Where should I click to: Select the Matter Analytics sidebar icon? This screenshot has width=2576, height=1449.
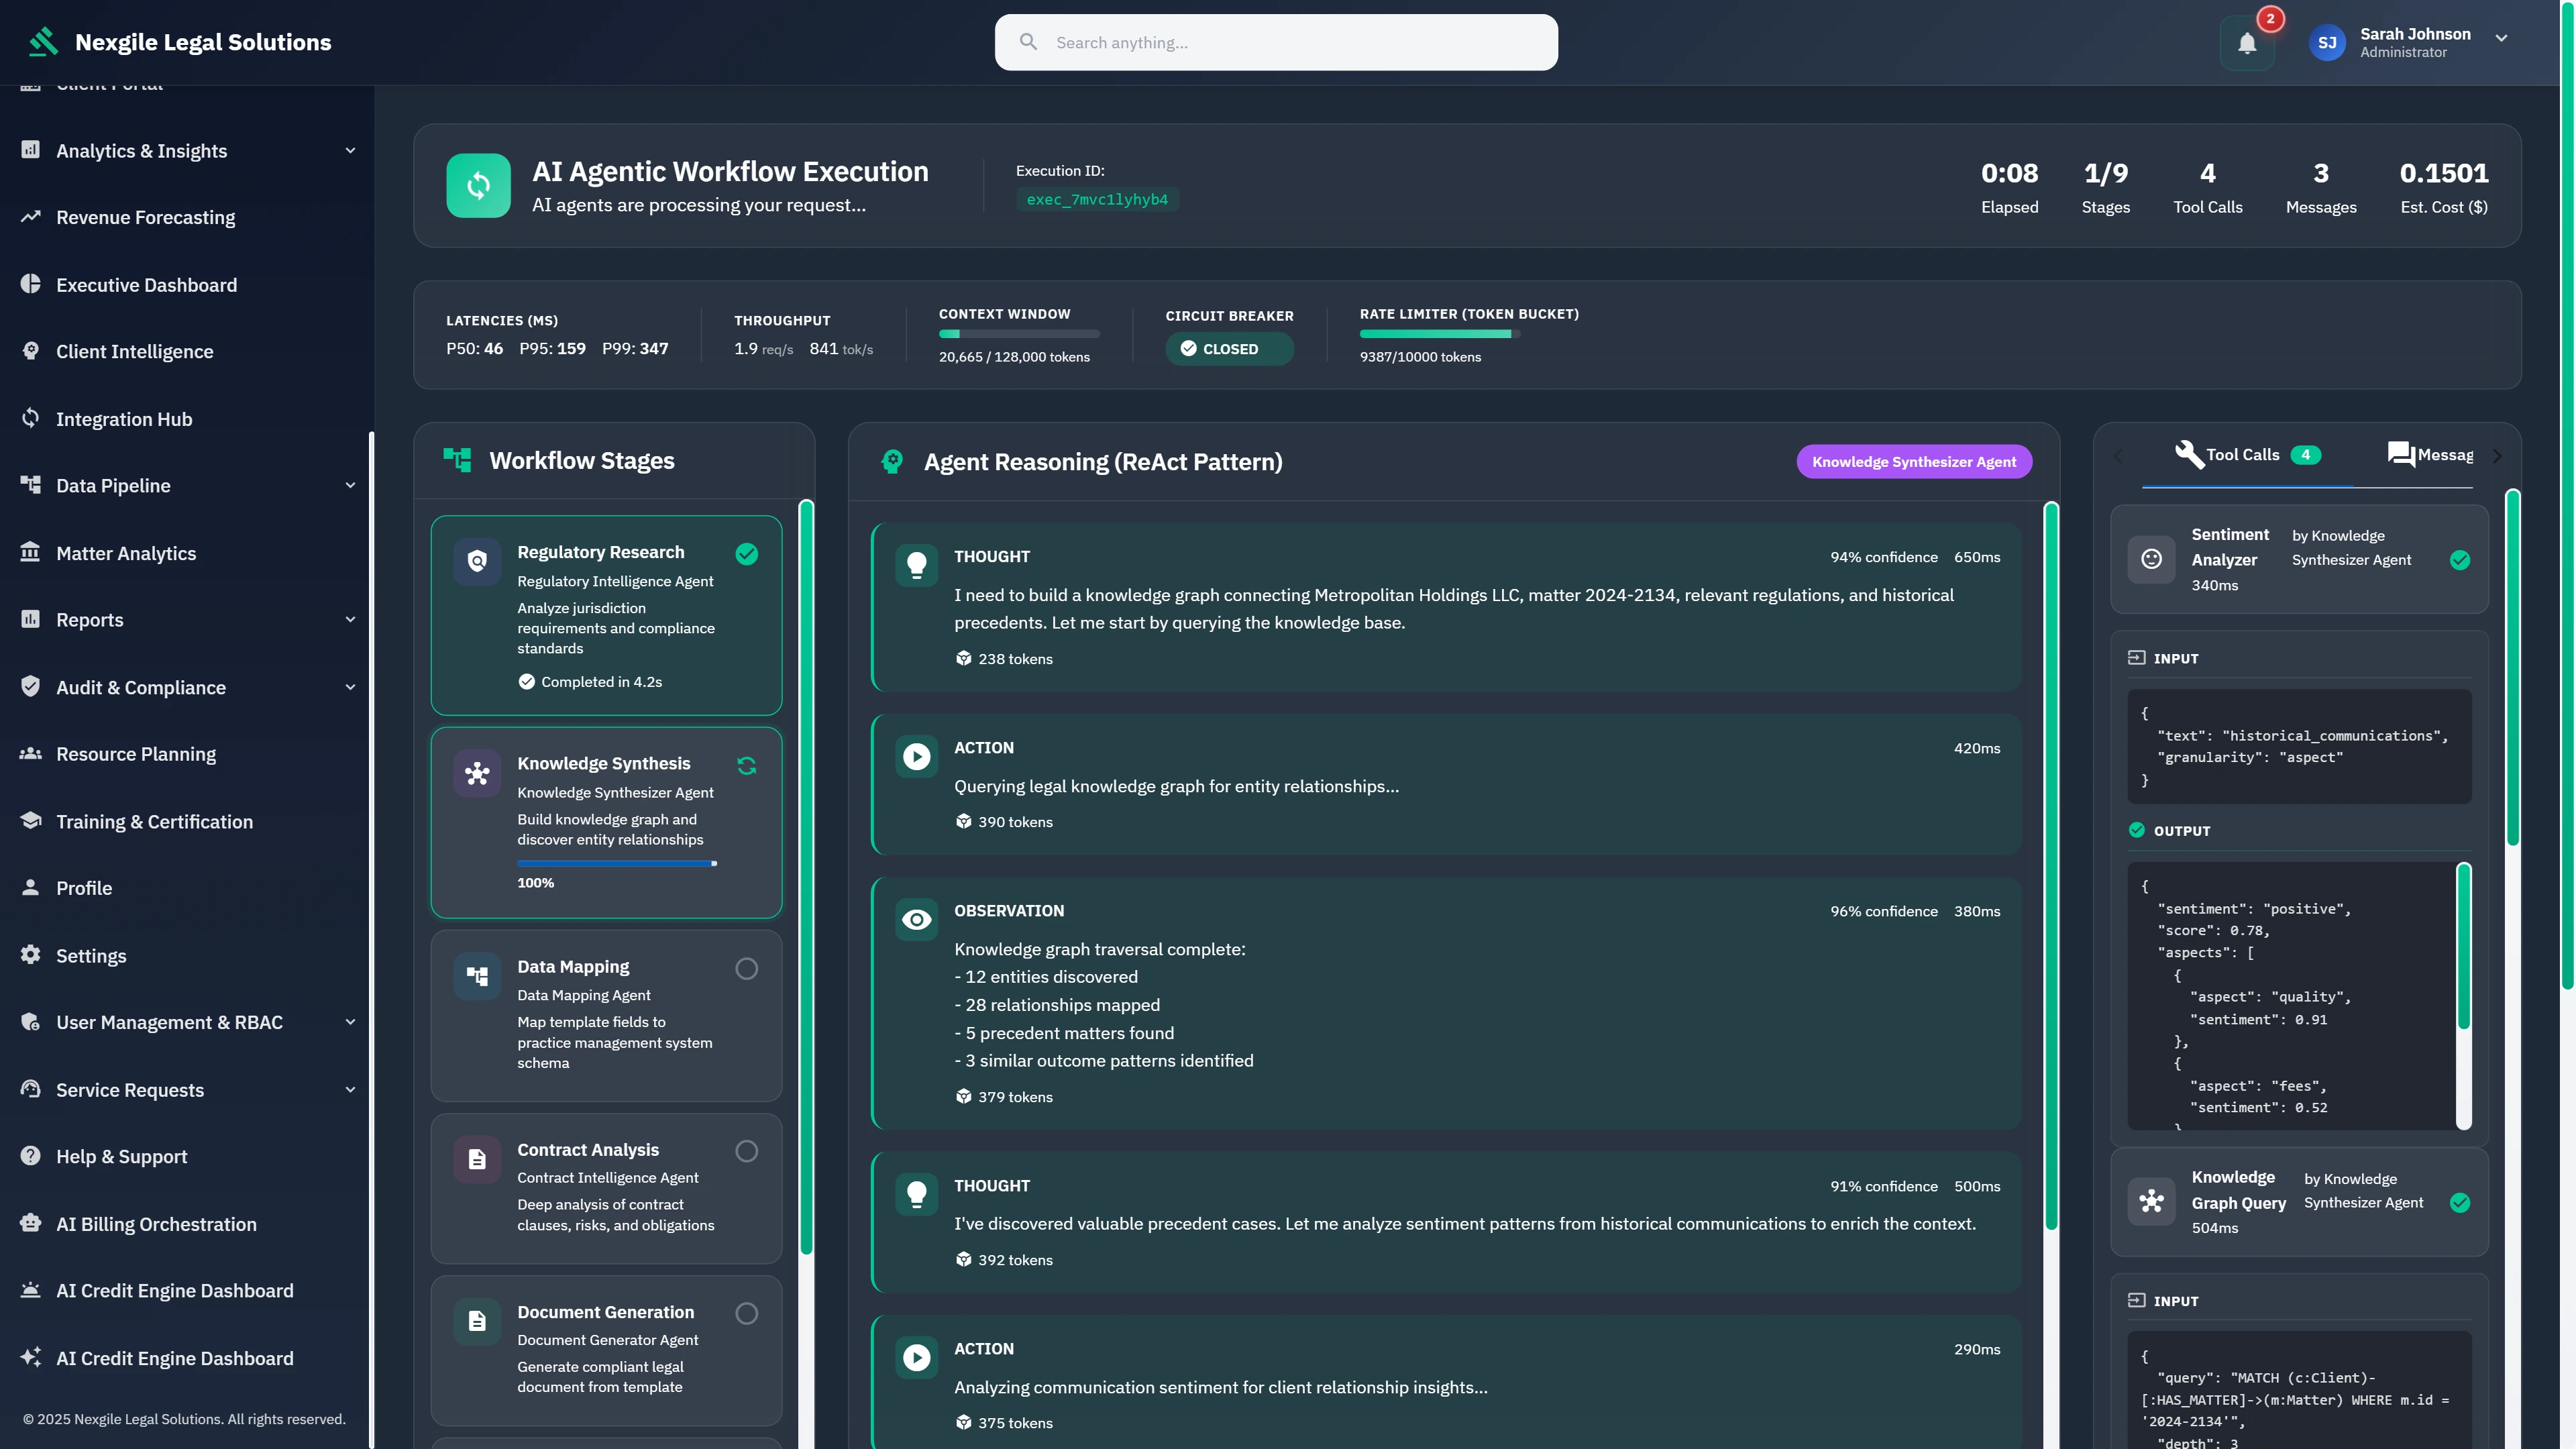tap(30, 552)
